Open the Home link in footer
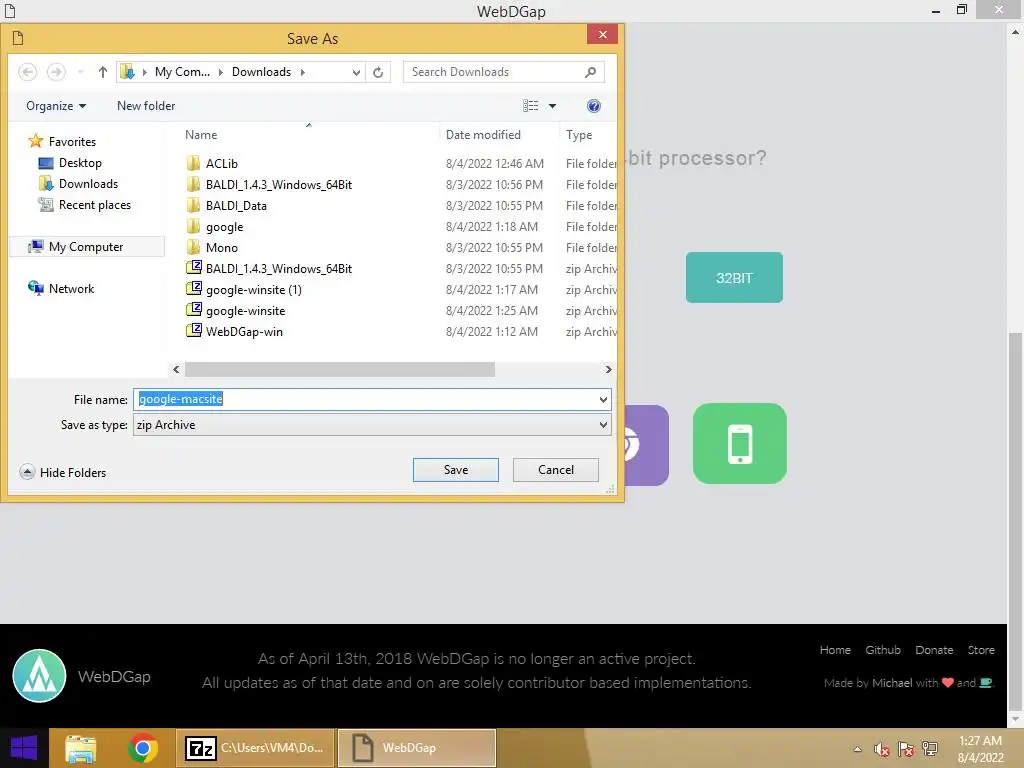 835,650
